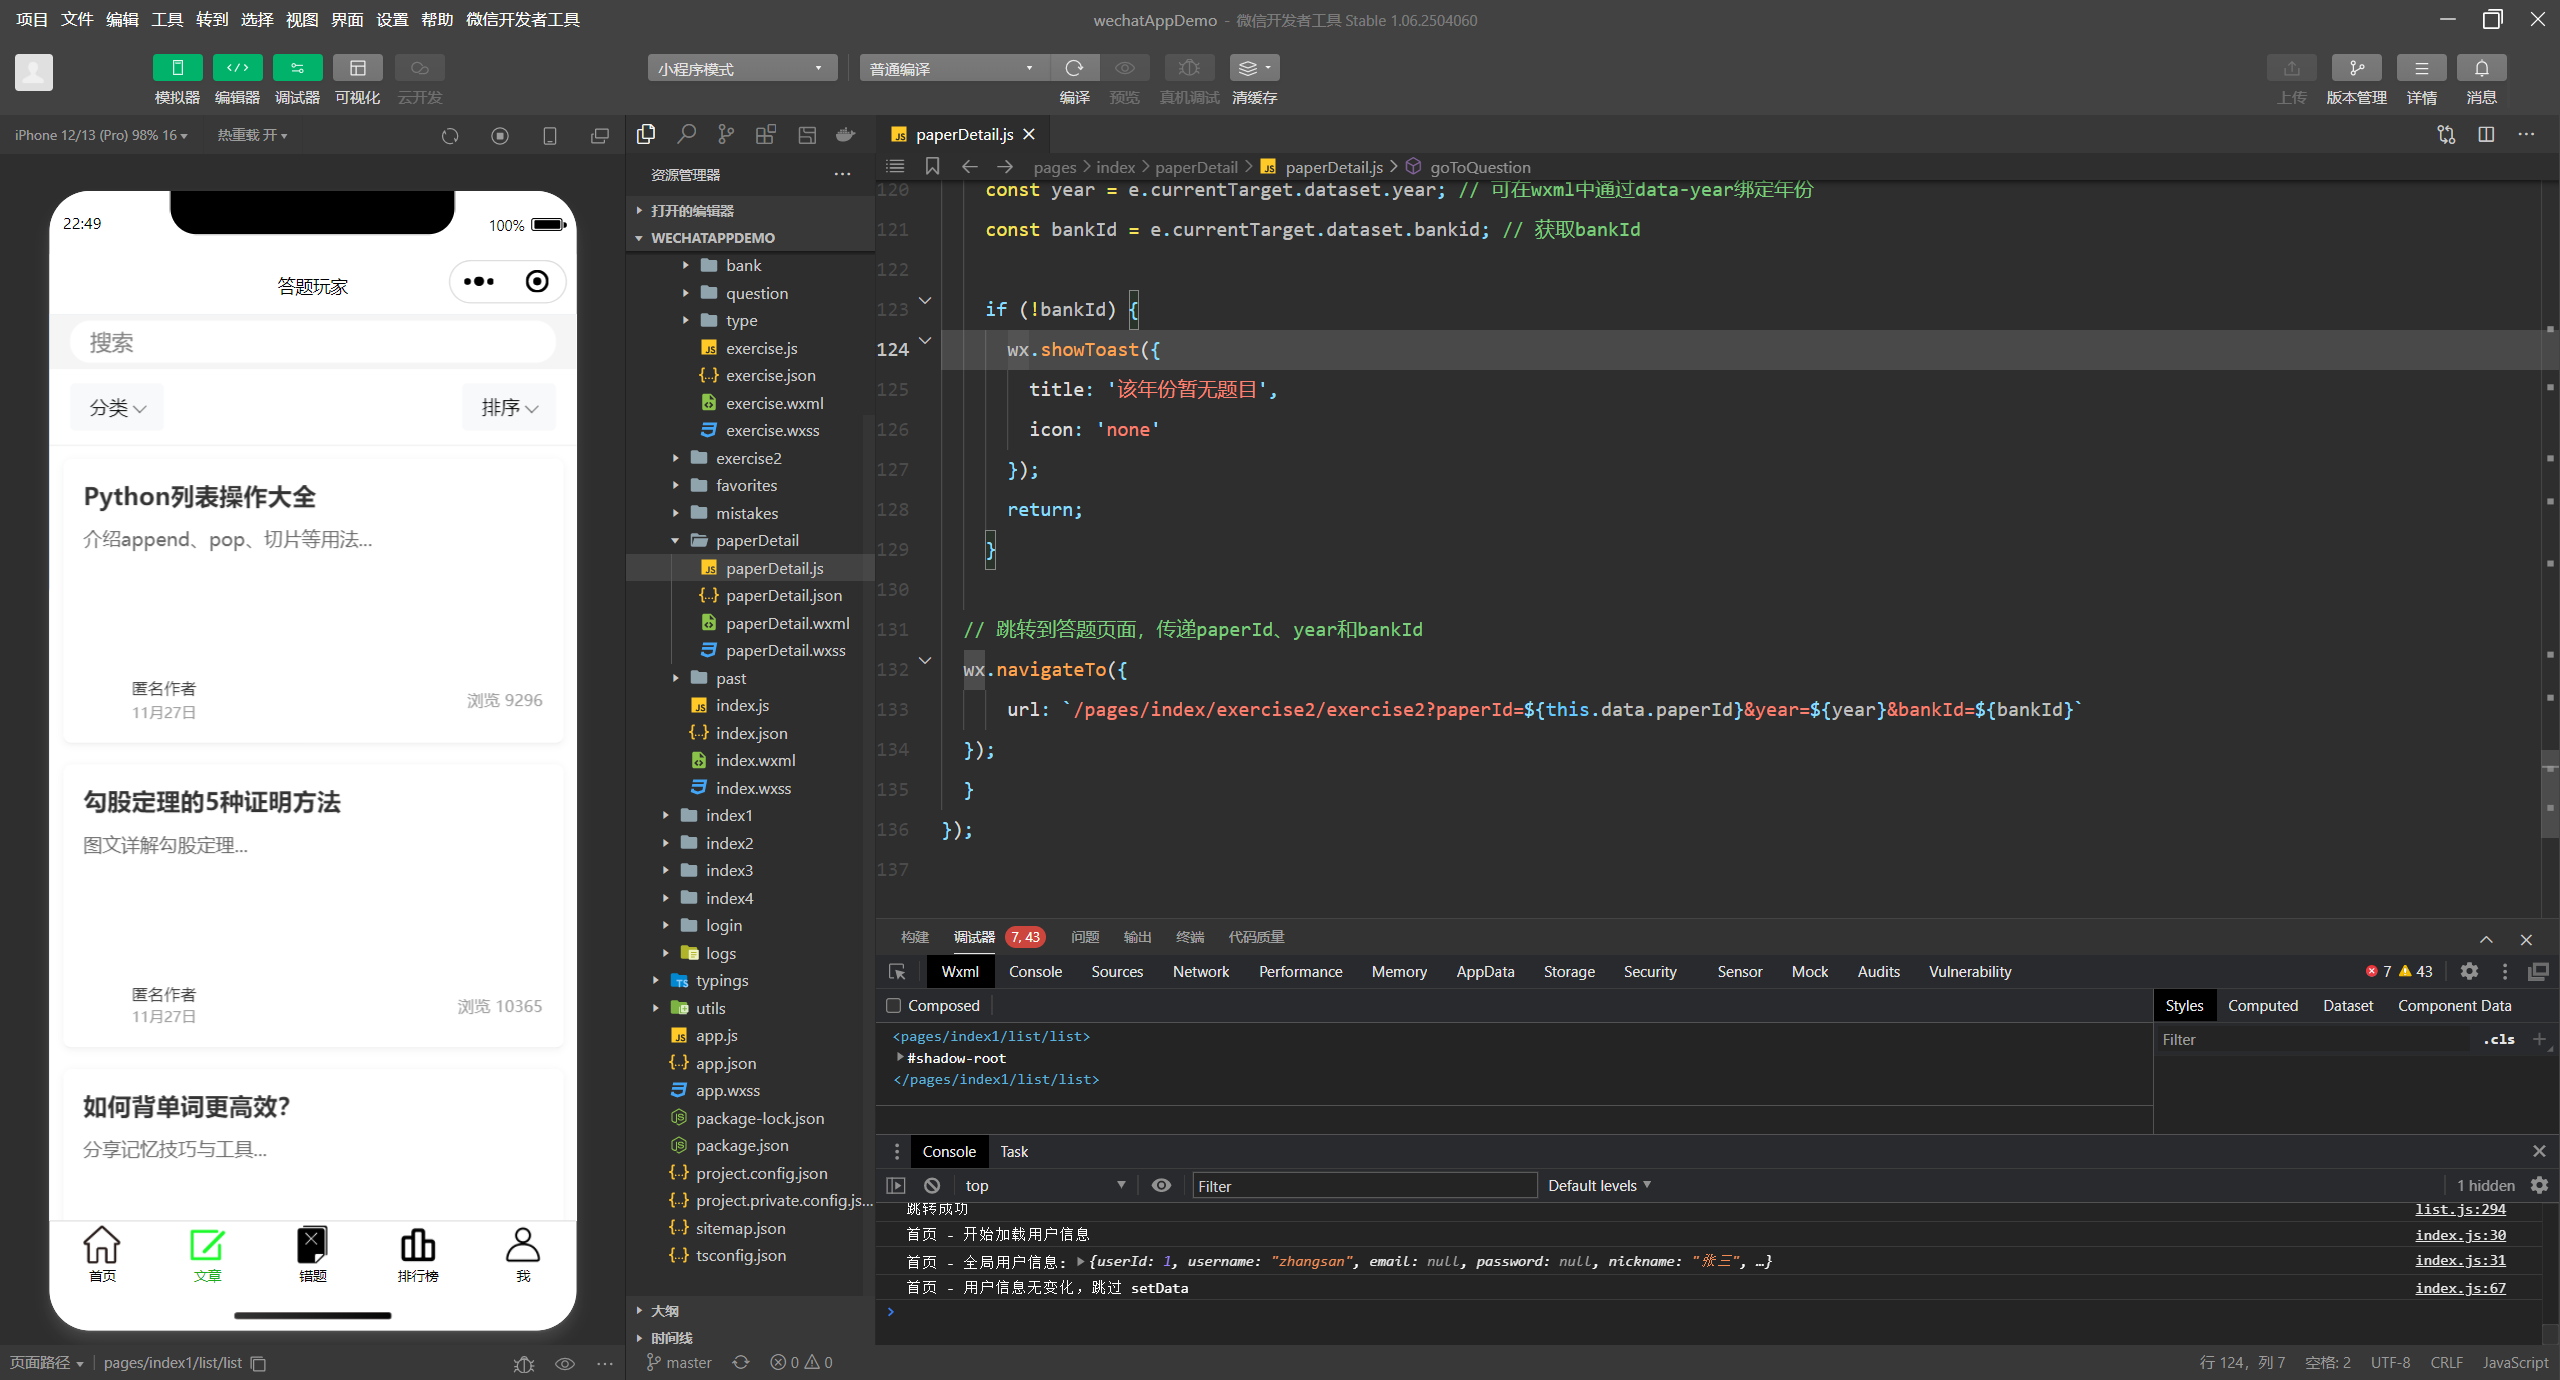Toggle the code editor (编辑器) button
The height and width of the screenshot is (1380, 2560).
tap(237, 68)
